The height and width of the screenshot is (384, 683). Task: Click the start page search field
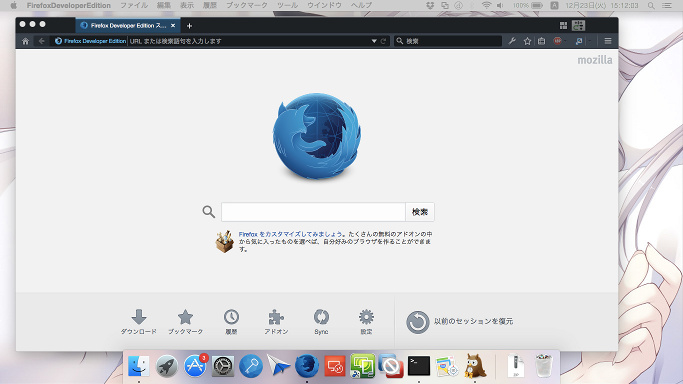313,212
